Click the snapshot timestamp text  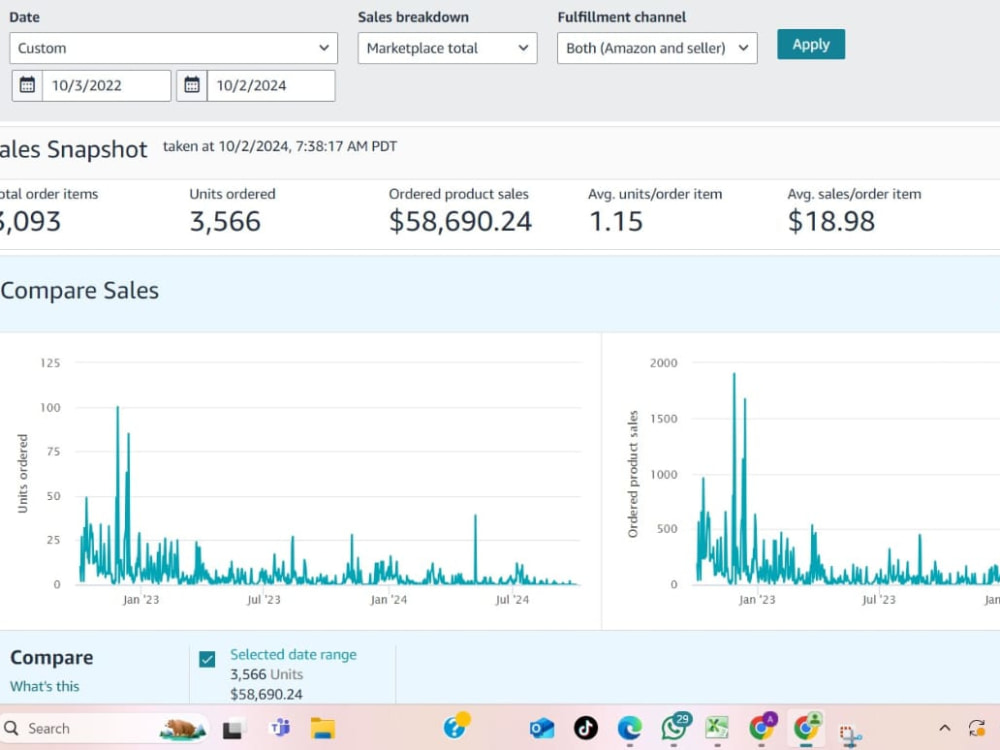tap(280, 146)
